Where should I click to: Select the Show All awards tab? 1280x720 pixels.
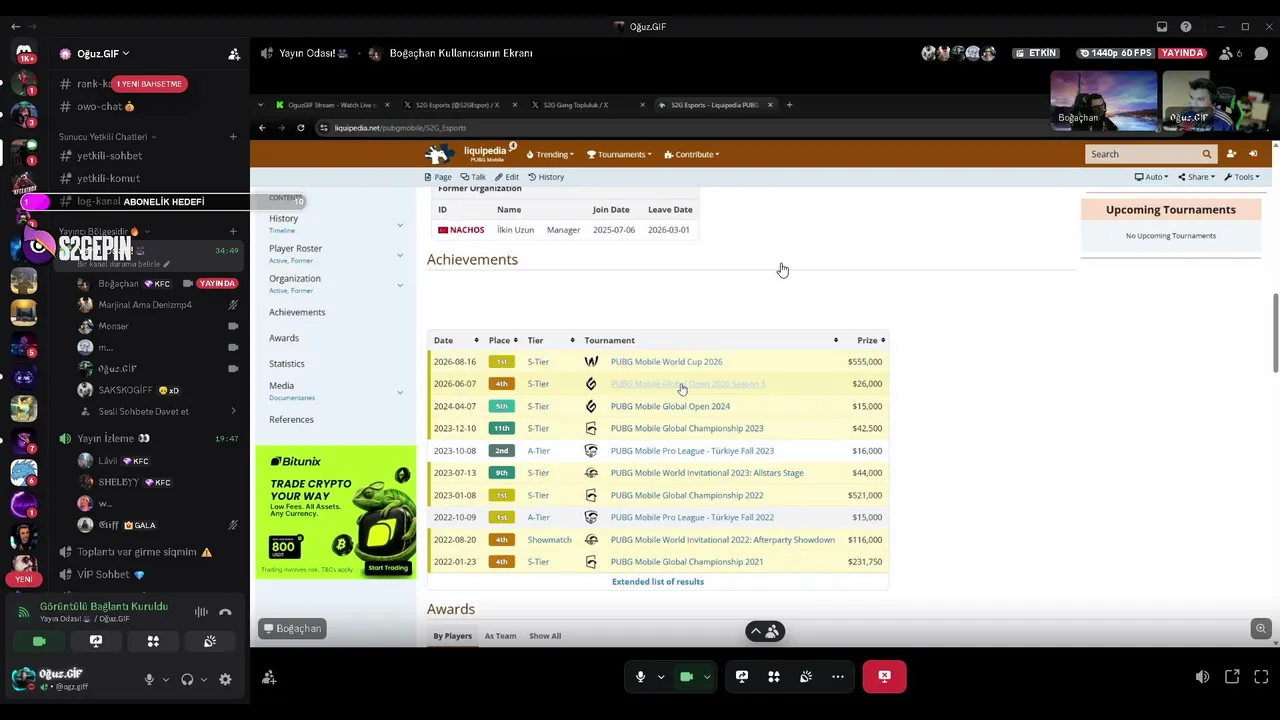[x=545, y=636]
